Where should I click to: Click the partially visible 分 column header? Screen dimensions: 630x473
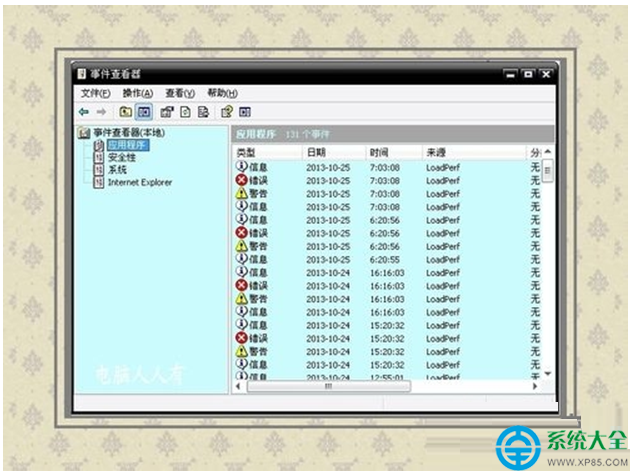(535, 153)
